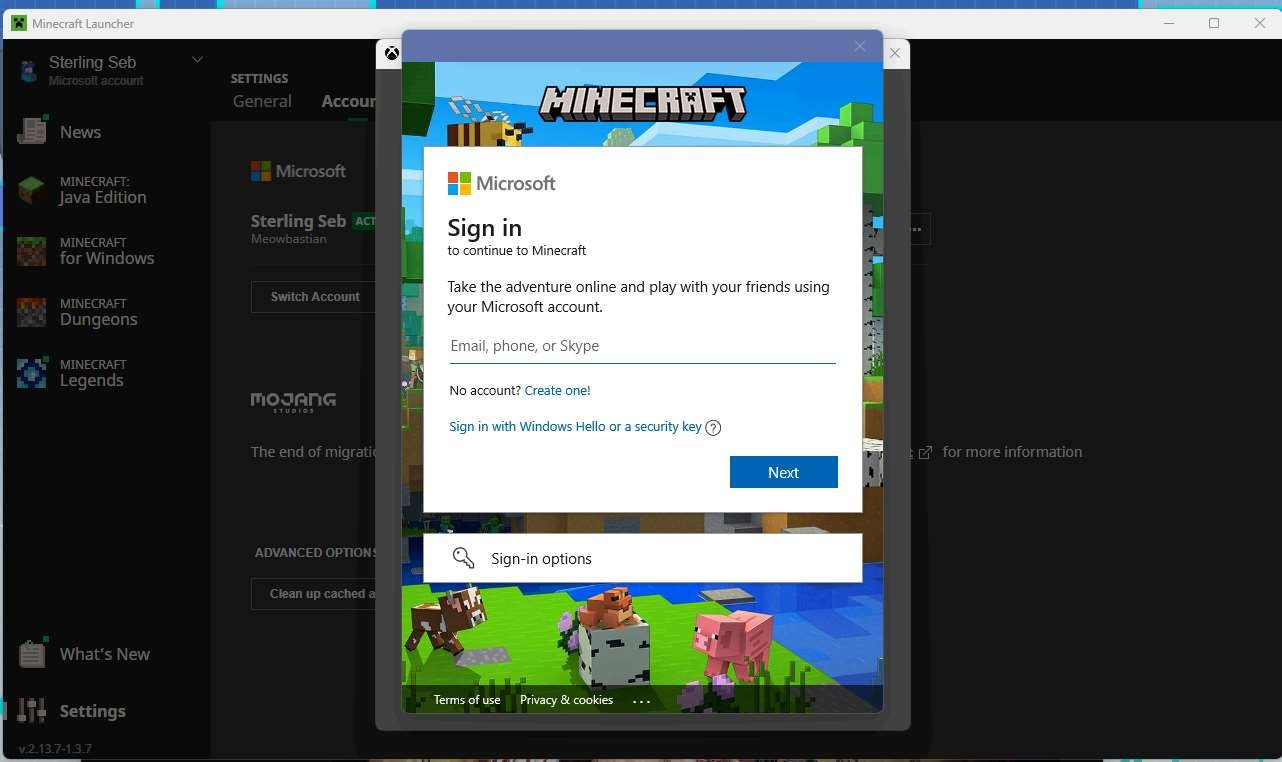
Task: Open the Privacy & cookies link
Action: [567, 700]
